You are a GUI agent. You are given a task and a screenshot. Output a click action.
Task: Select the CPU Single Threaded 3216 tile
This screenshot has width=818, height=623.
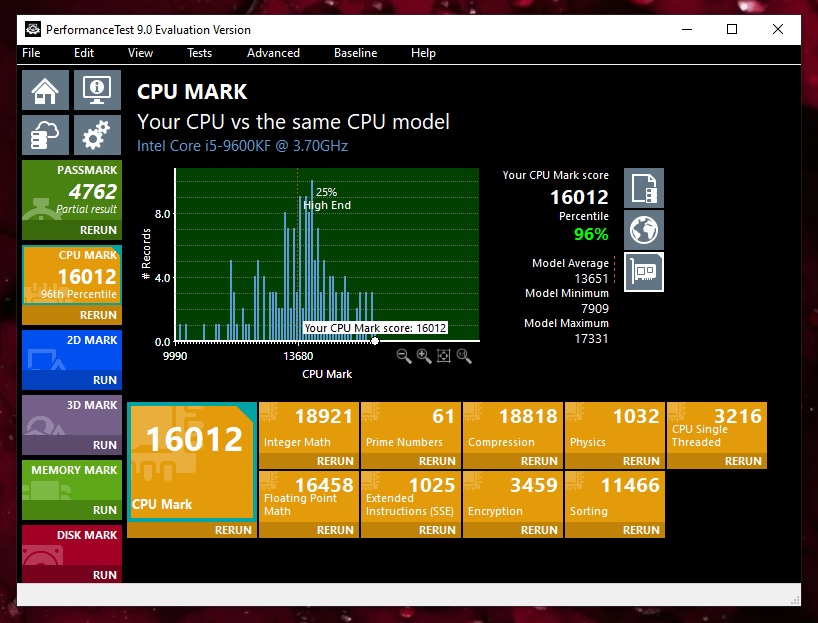tap(717, 428)
